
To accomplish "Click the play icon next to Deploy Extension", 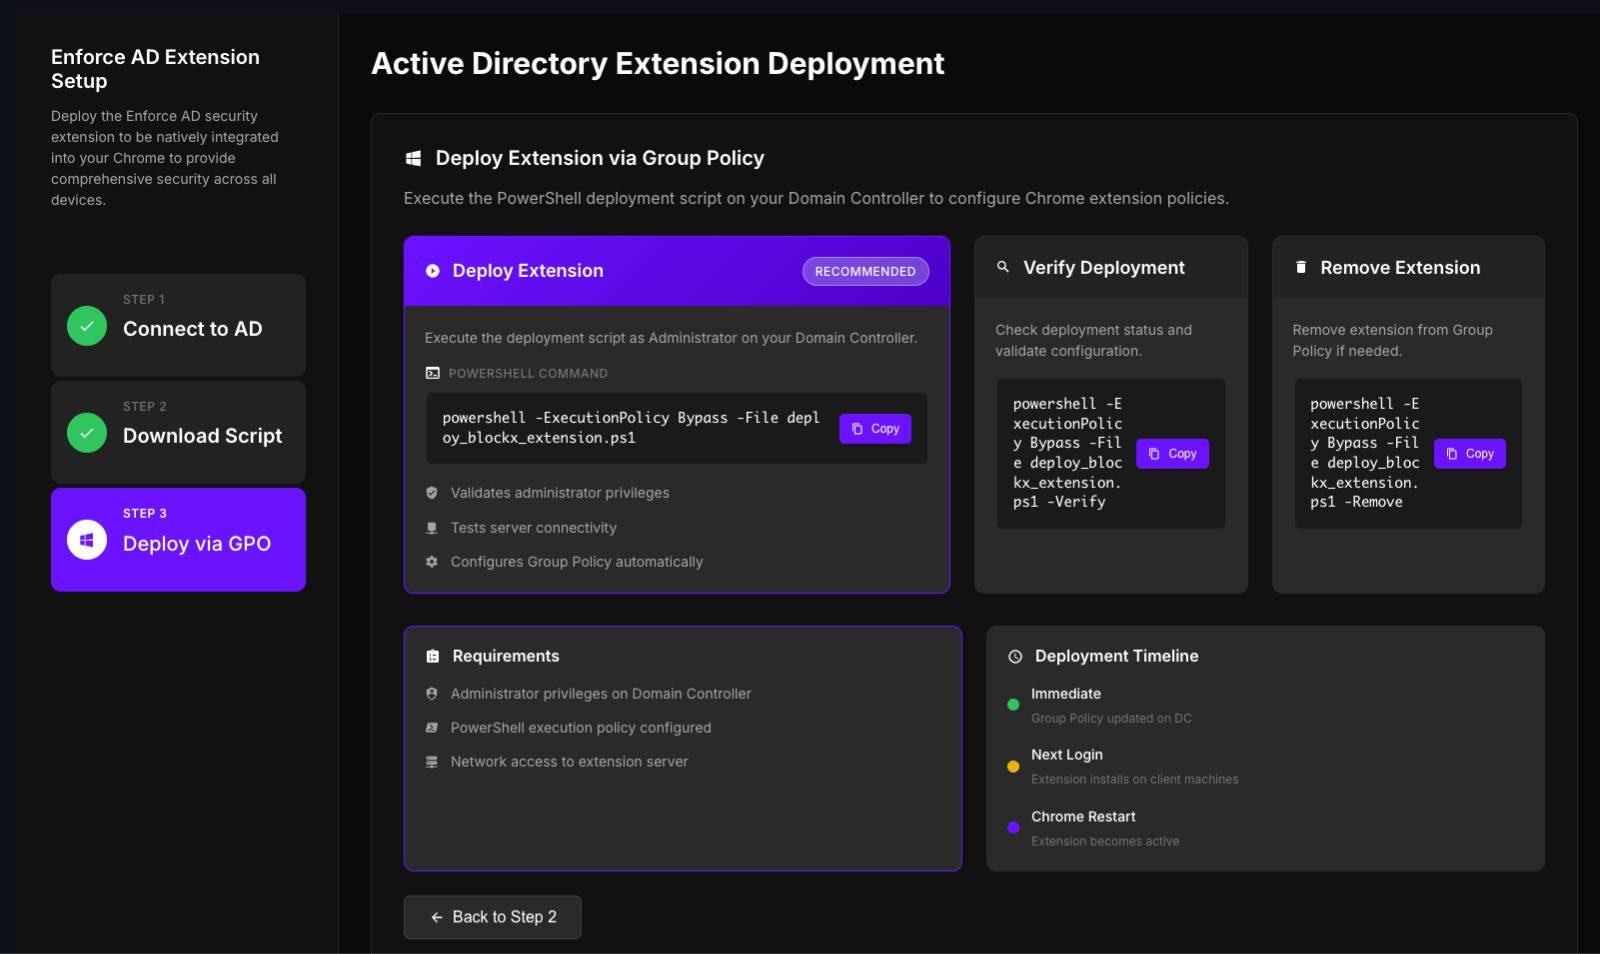I will click(x=433, y=271).
